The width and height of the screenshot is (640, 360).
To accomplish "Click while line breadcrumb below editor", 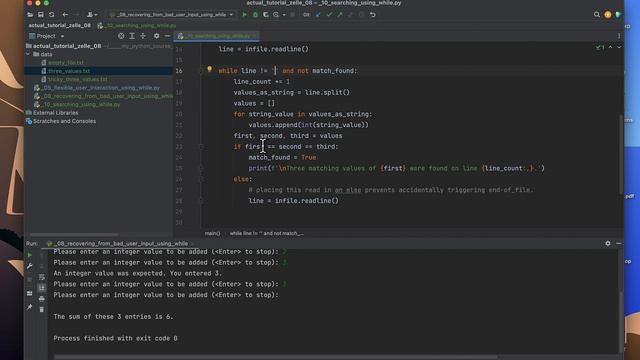I will (267, 233).
